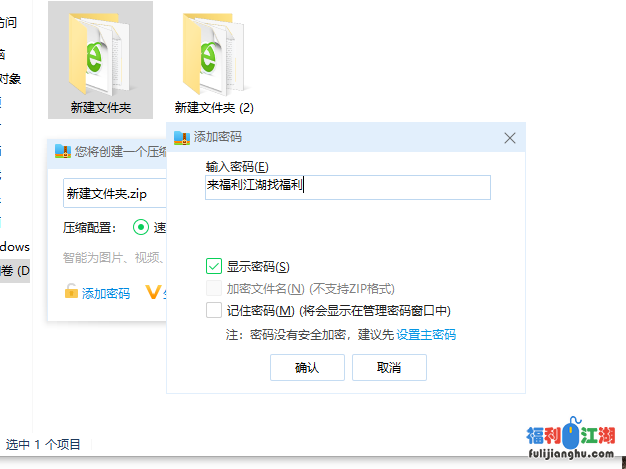Click the 福利江湖 mouse logo watermark
626x469 pixels.
(572, 437)
